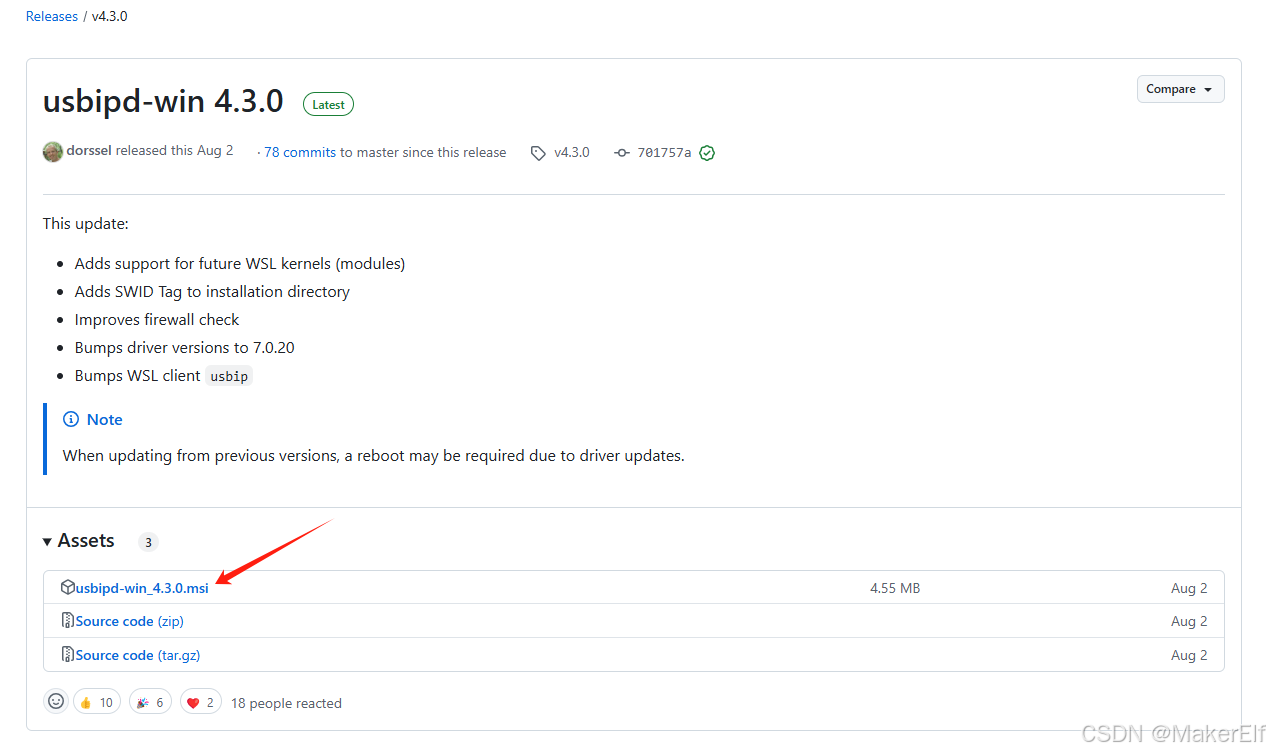Click the Assets count badge 3
Viewport: 1270px width, 755px height.
148,542
